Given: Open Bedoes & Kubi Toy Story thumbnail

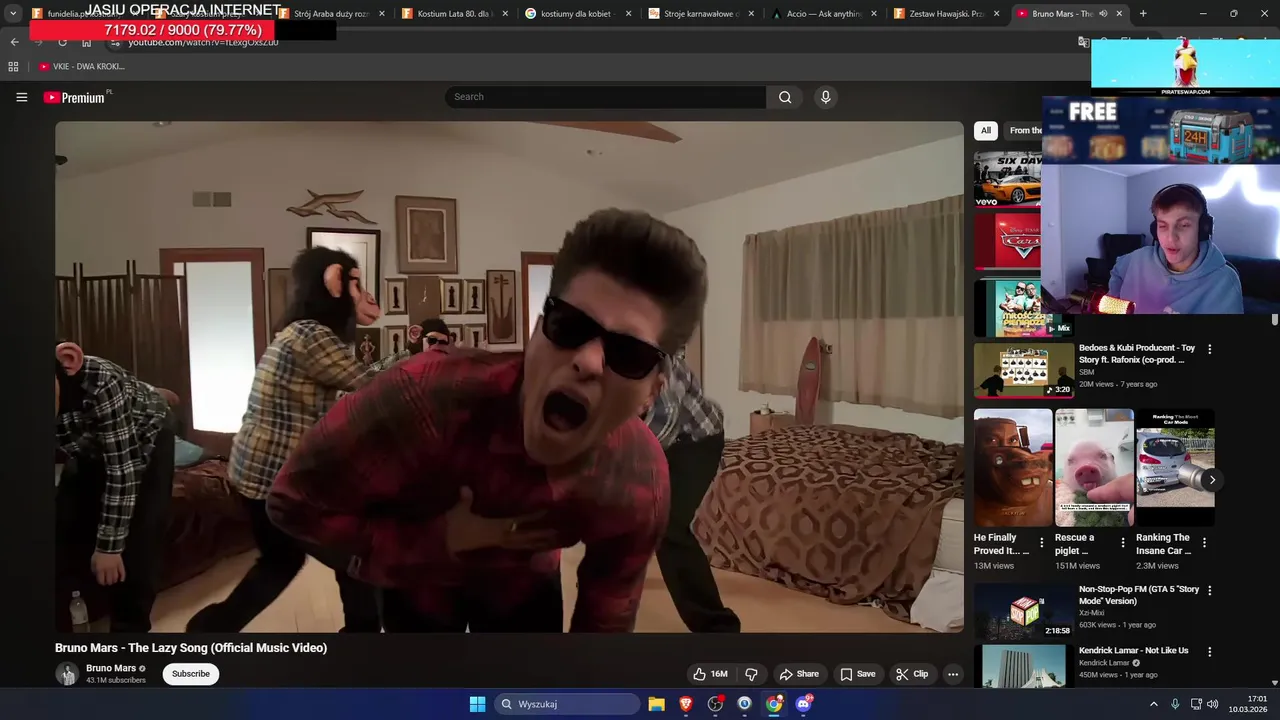Looking at the screenshot, I should pyautogui.click(x=1024, y=370).
